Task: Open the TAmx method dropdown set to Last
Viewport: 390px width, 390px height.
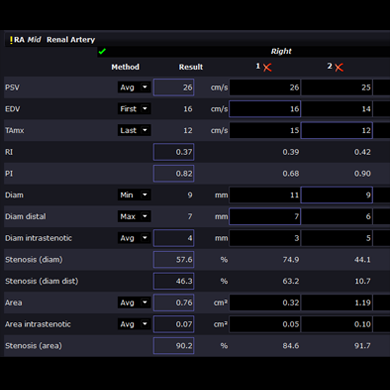Action: click(x=134, y=130)
